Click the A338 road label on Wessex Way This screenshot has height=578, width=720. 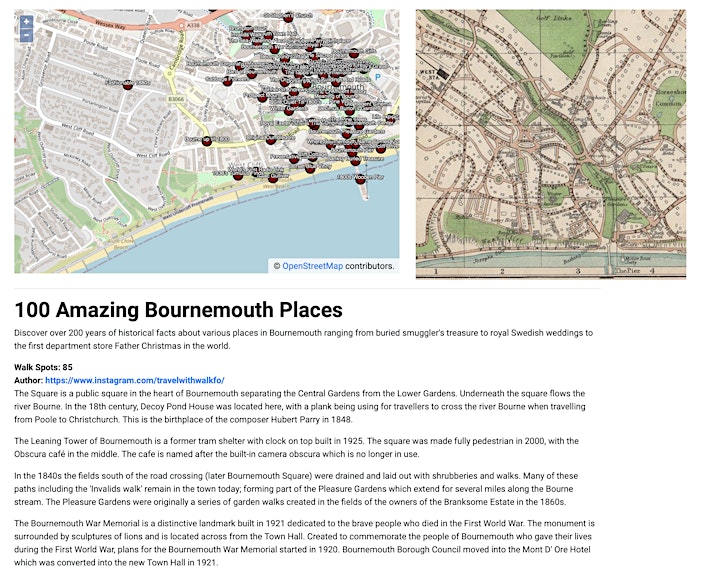(x=193, y=25)
